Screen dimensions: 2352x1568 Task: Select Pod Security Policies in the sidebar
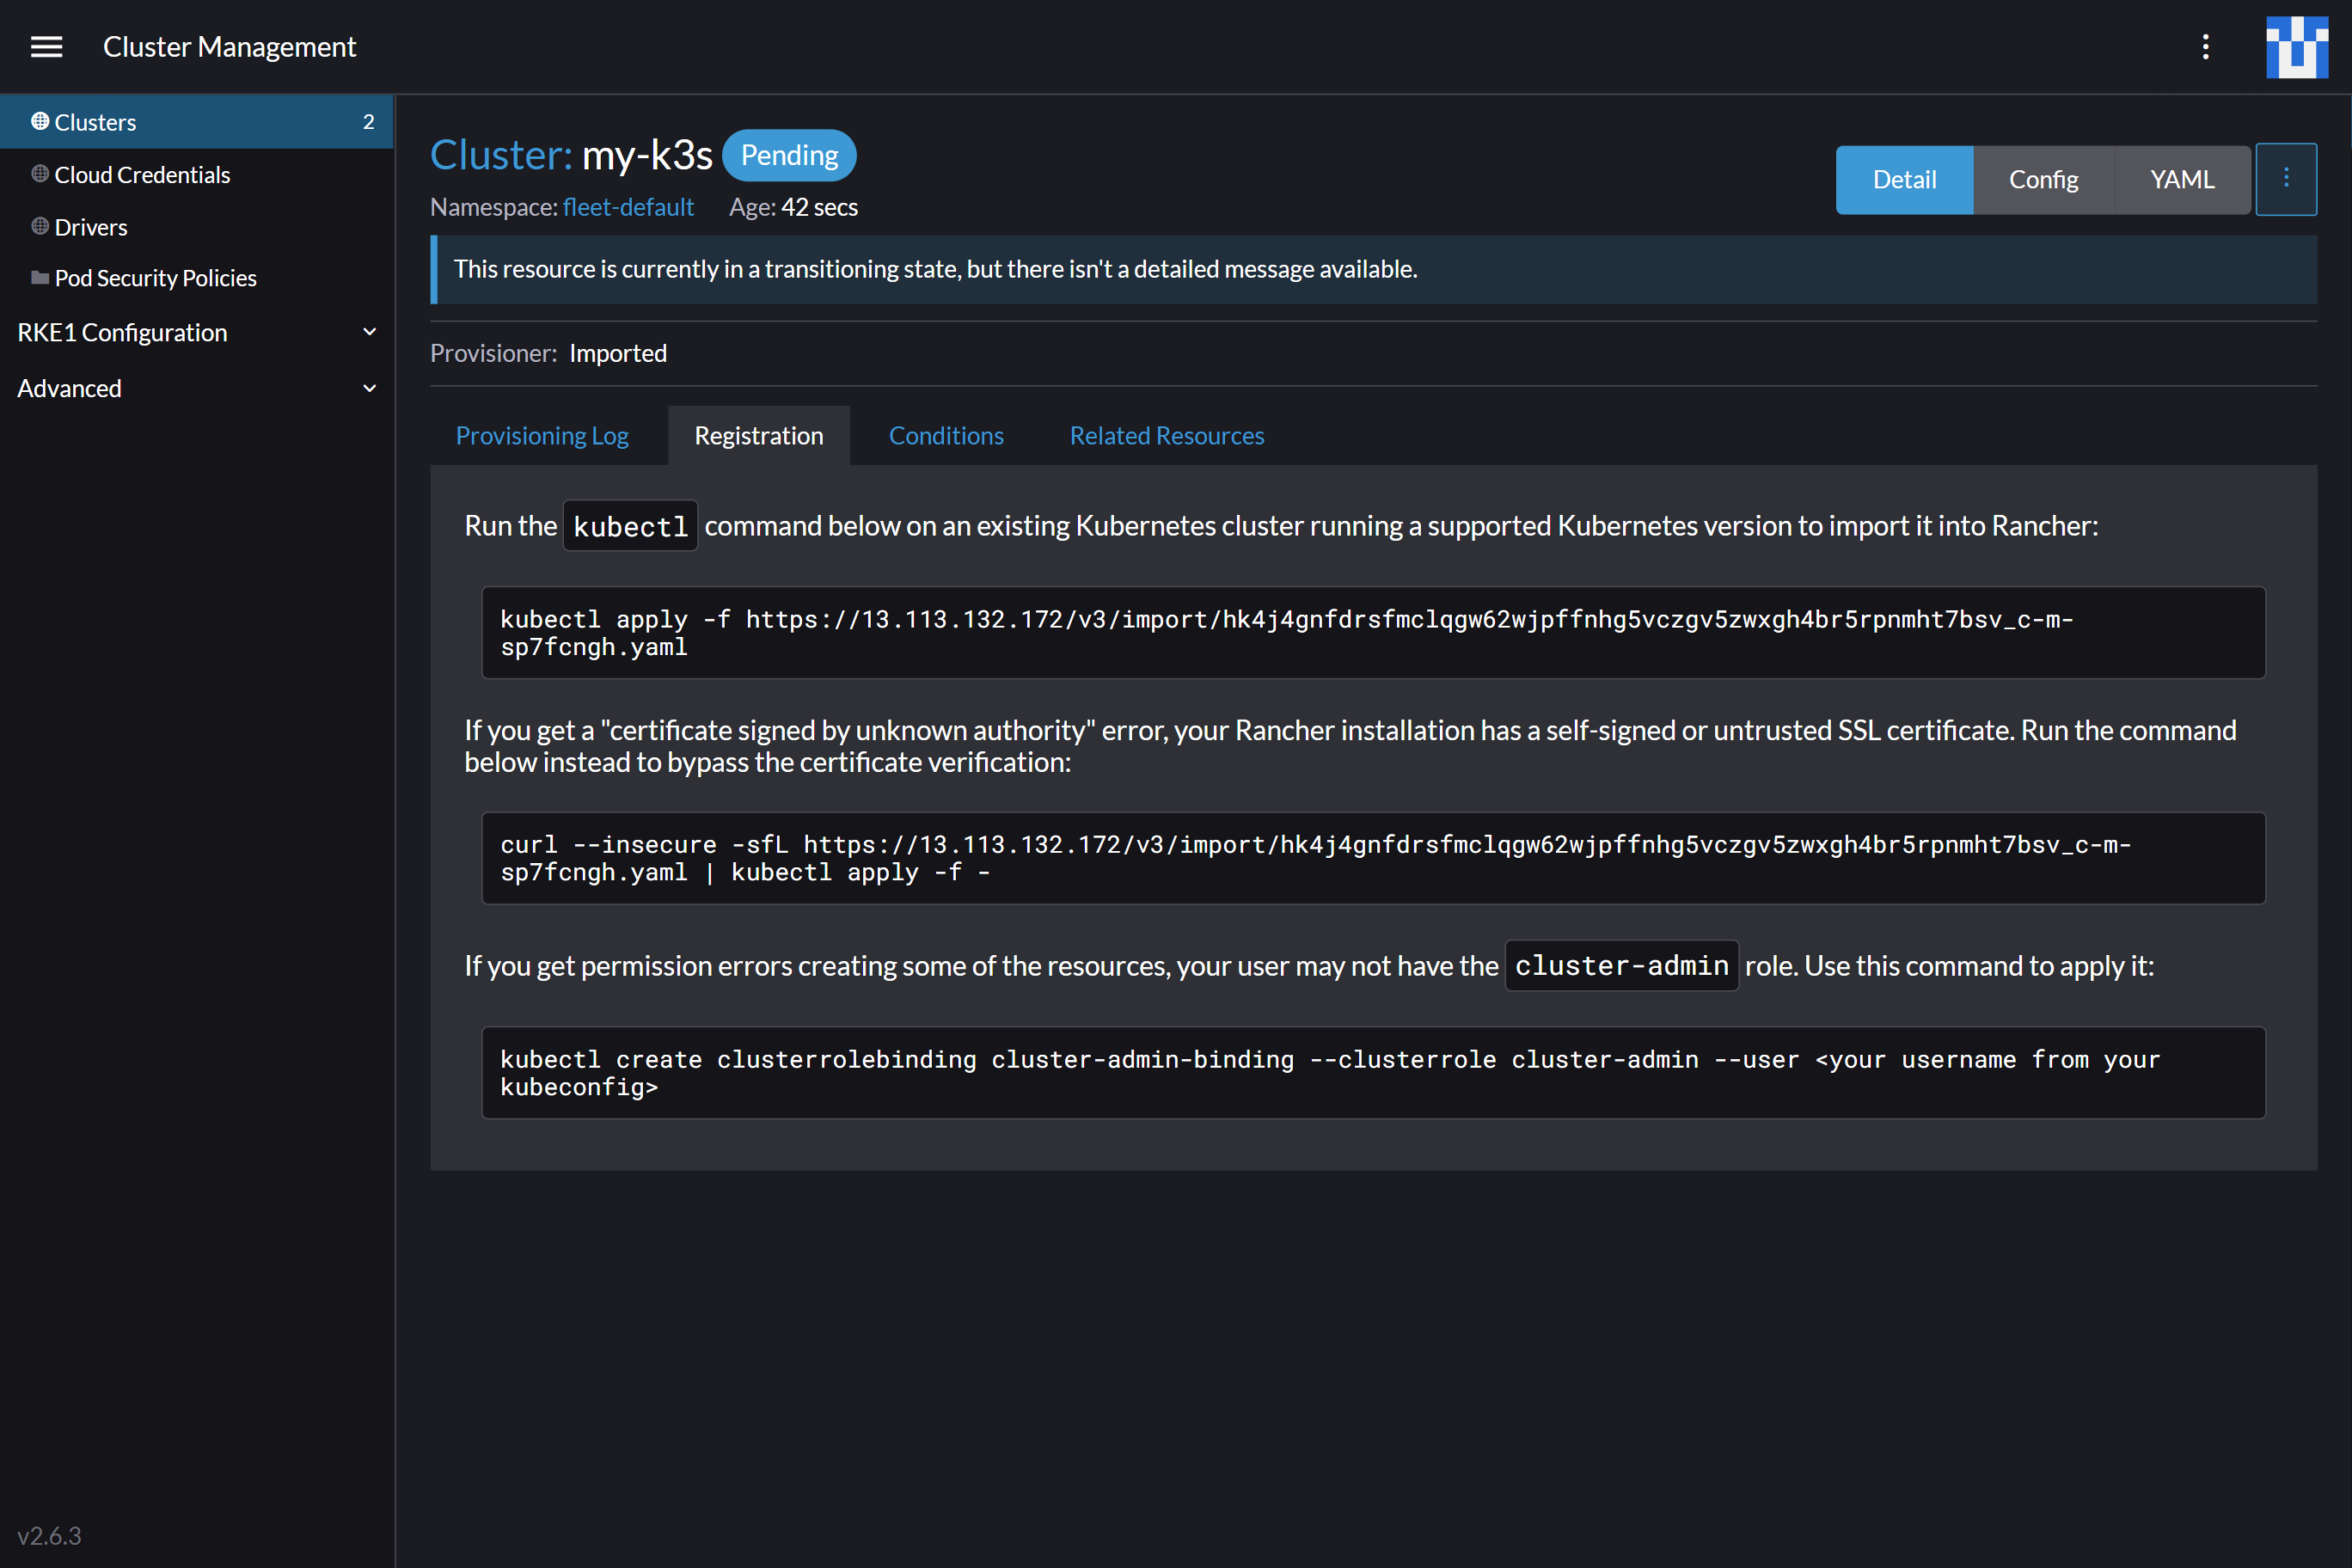click(x=155, y=278)
